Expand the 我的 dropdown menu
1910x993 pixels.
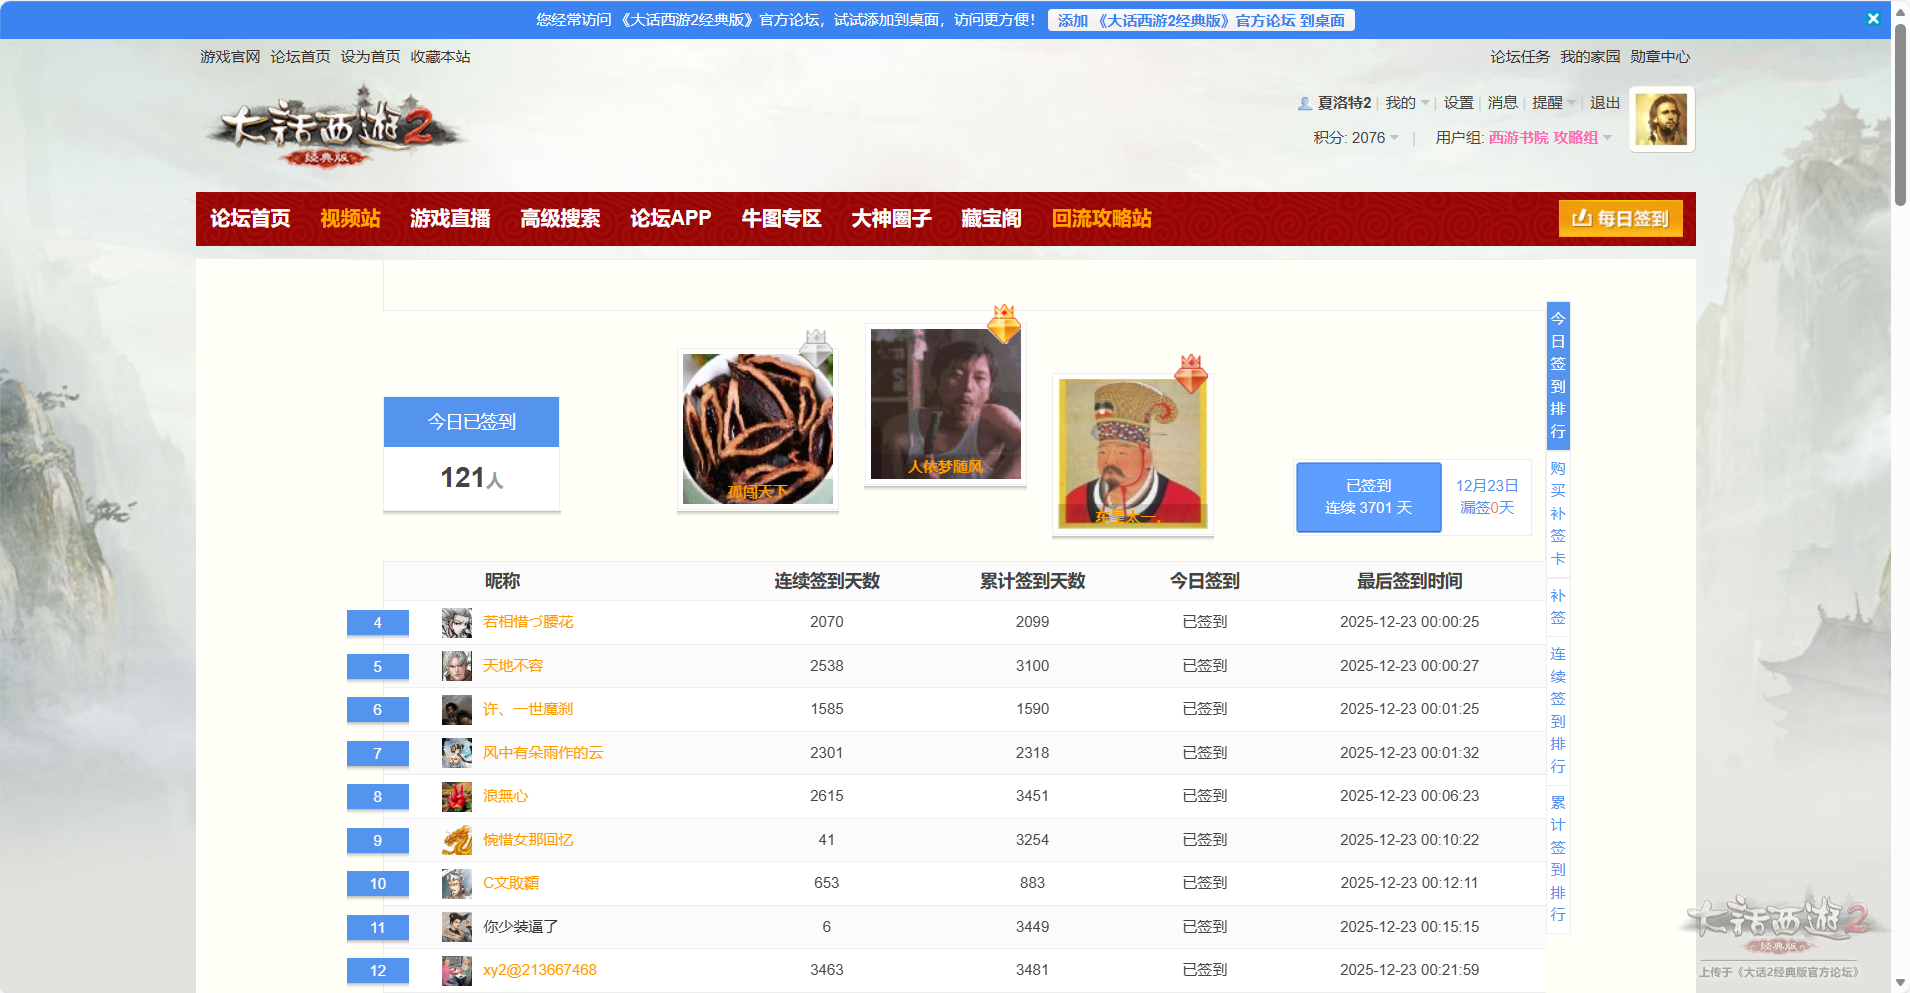(x=1406, y=103)
